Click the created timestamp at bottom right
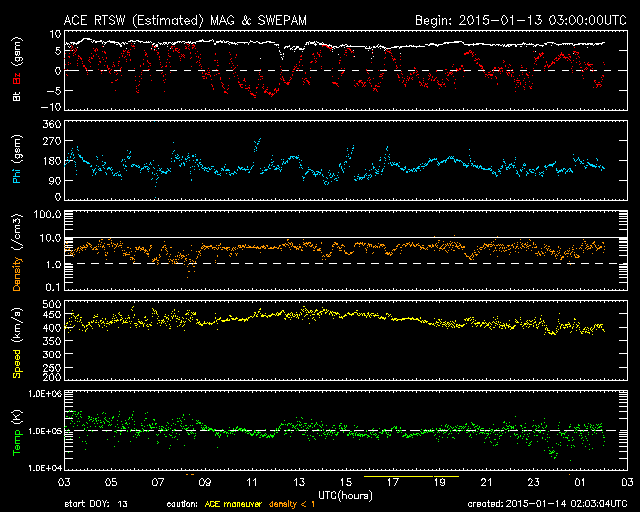Image resolution: width=640 pixels, height=512 pixels. (x=547, y=506)
